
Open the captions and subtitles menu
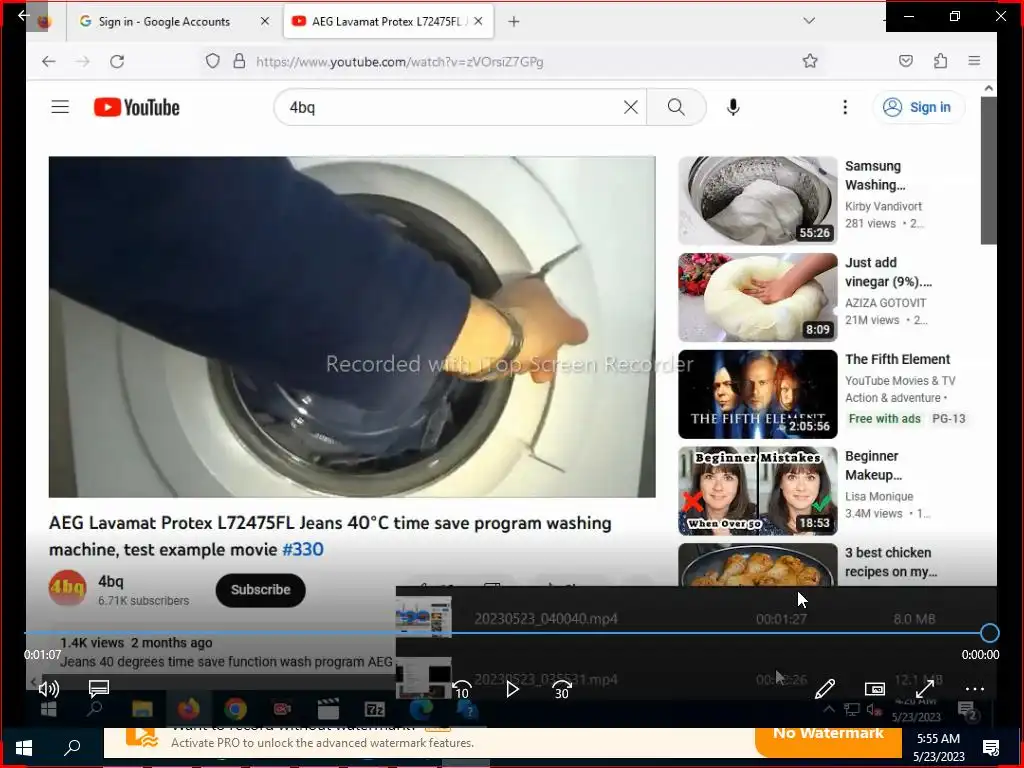pos(99,688)
